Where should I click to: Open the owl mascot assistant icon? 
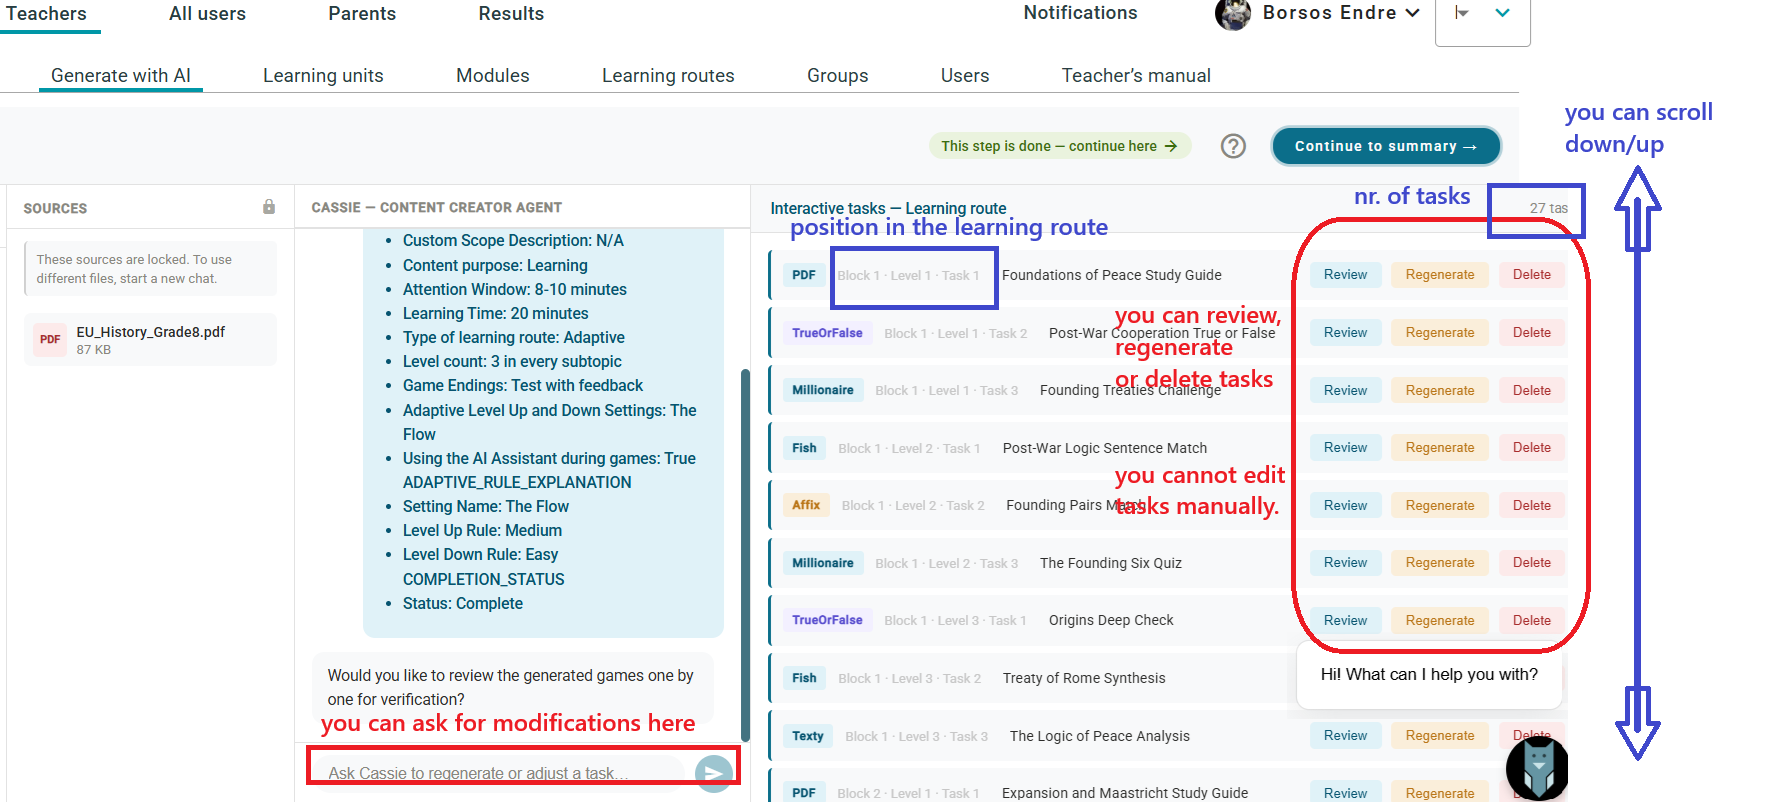(1537, 769)
